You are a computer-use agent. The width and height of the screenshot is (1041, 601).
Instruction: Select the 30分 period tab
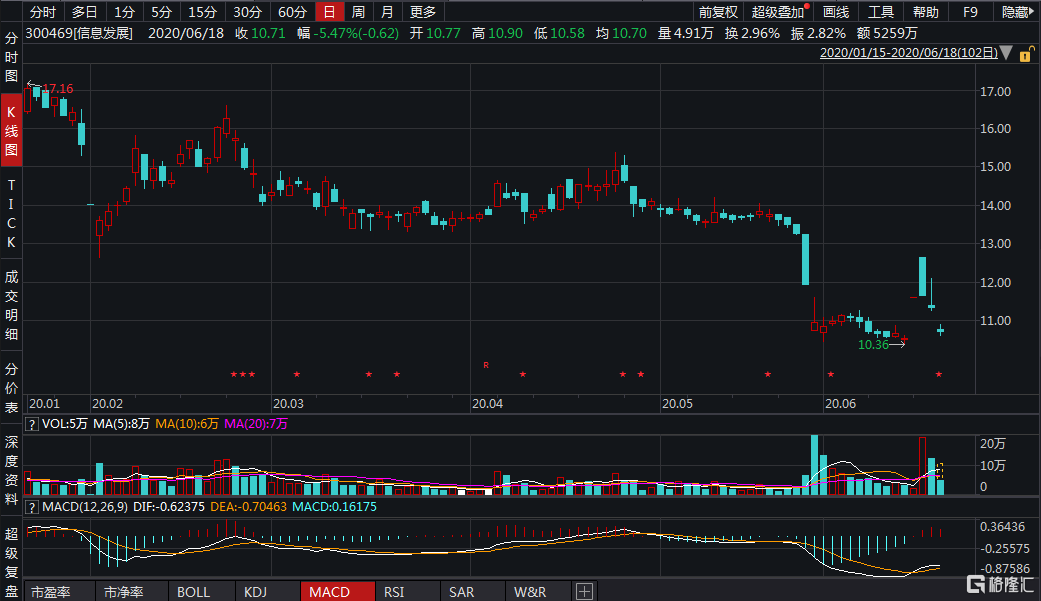(248, 12)
